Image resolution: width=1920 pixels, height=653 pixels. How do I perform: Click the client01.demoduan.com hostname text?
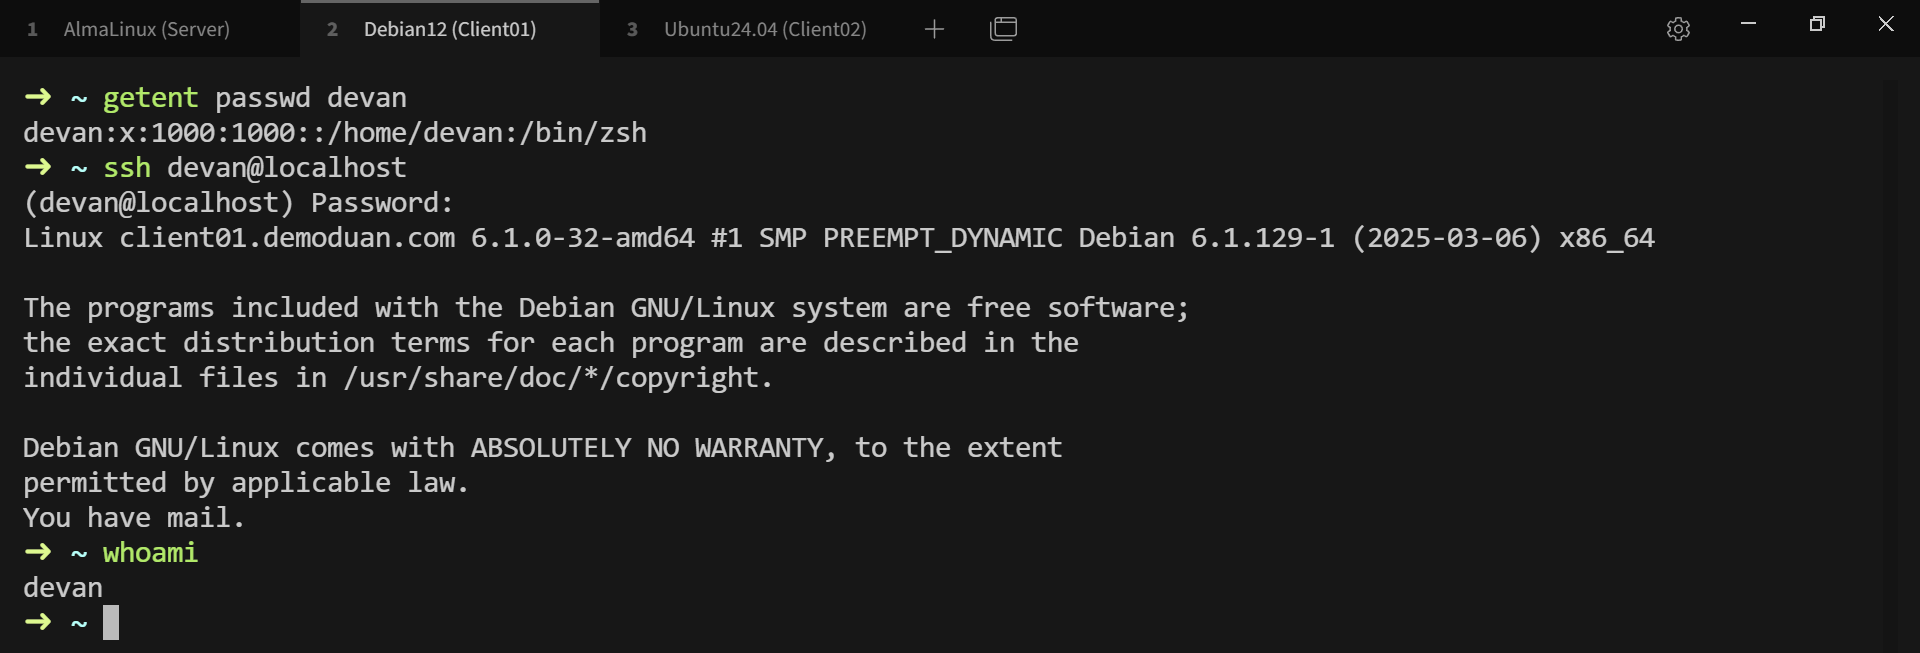click(x=287, y=238)
